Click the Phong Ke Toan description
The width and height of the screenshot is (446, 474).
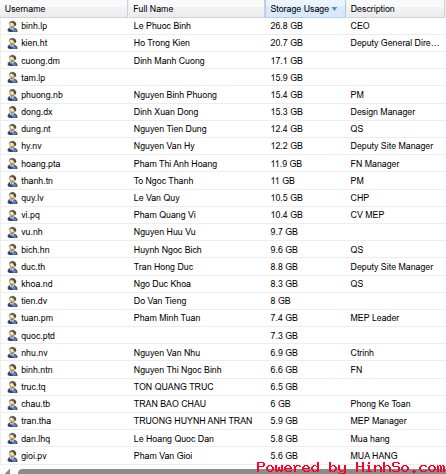coord(380,404)
